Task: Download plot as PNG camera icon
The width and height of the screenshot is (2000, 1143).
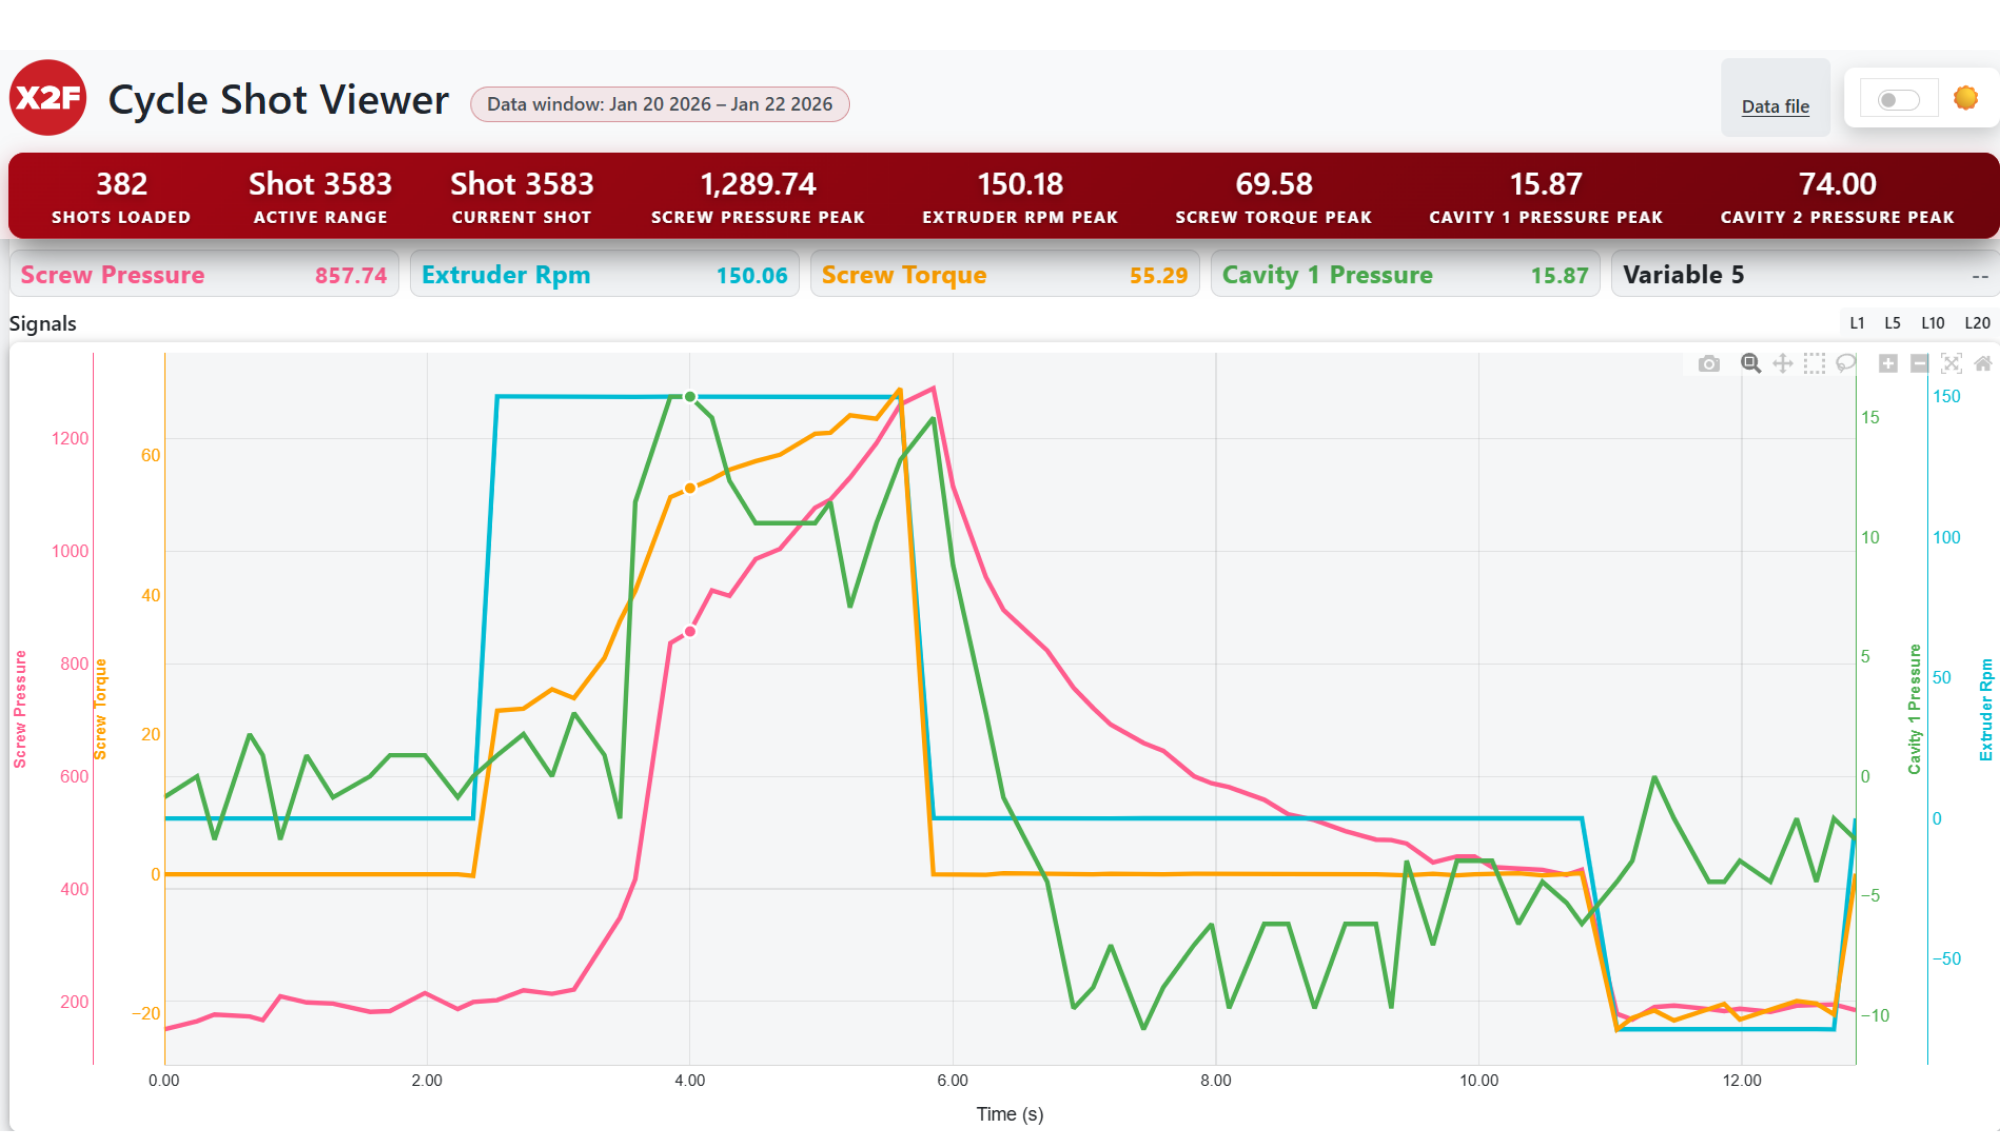Action: click(x=1709, y=364)
